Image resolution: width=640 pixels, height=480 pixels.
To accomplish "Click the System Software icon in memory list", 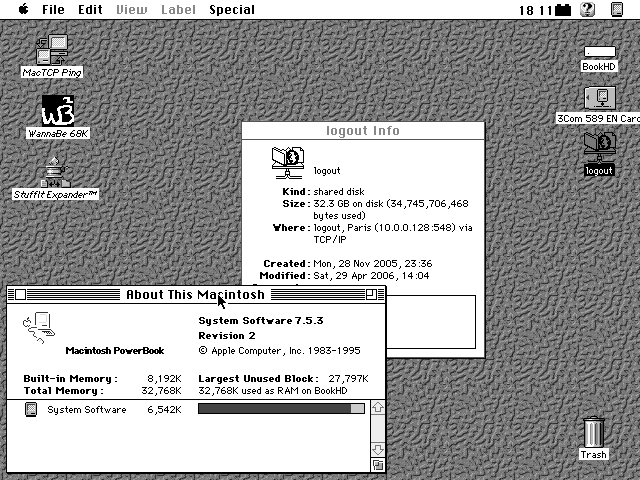I will pos(31,410).
